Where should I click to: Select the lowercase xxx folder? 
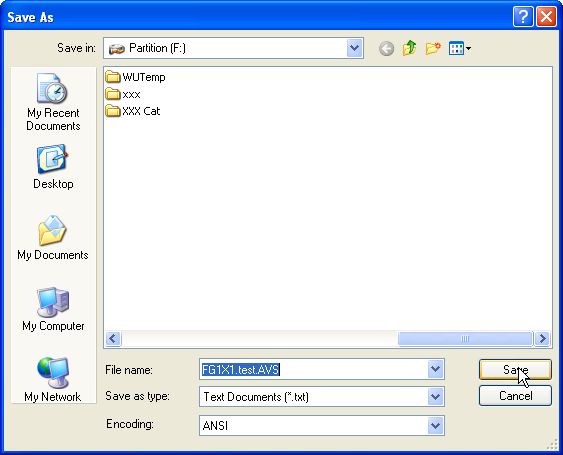click(123, 94)
